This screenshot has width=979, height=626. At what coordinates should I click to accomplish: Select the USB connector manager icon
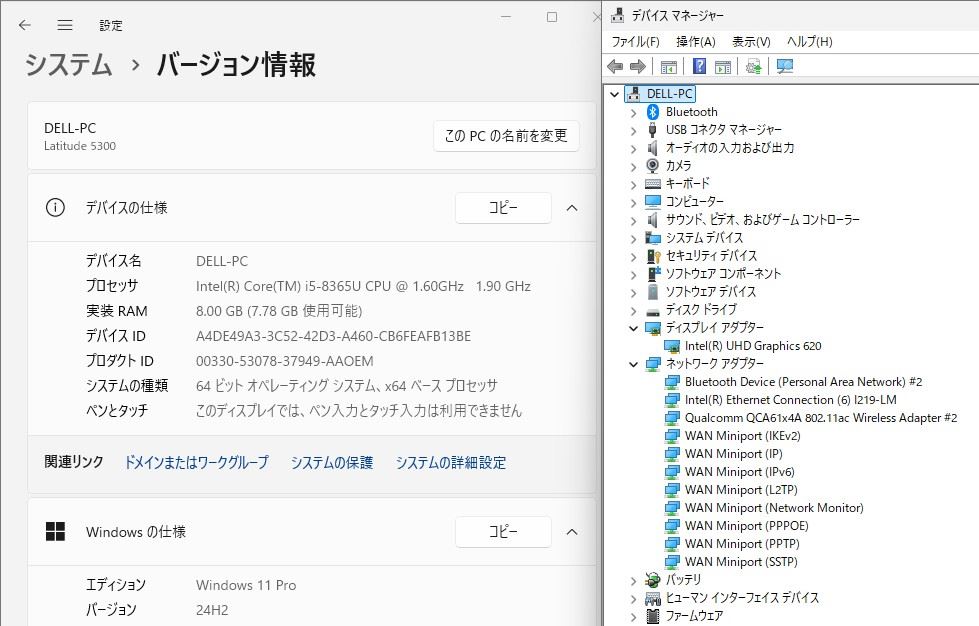point(652,130)
